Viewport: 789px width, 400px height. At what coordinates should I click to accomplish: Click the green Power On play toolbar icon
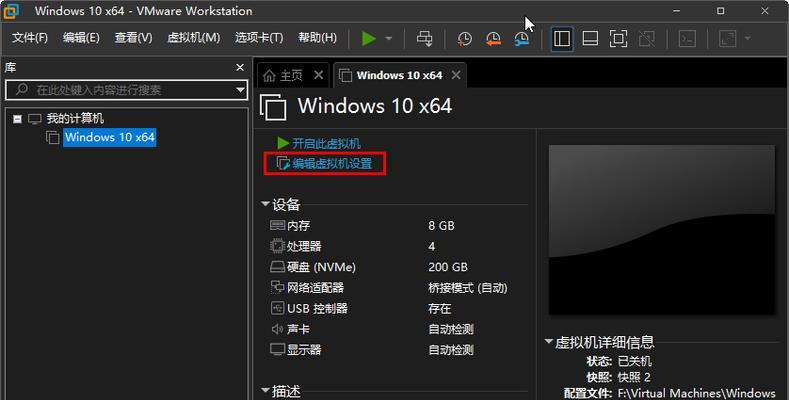[369, 38]
